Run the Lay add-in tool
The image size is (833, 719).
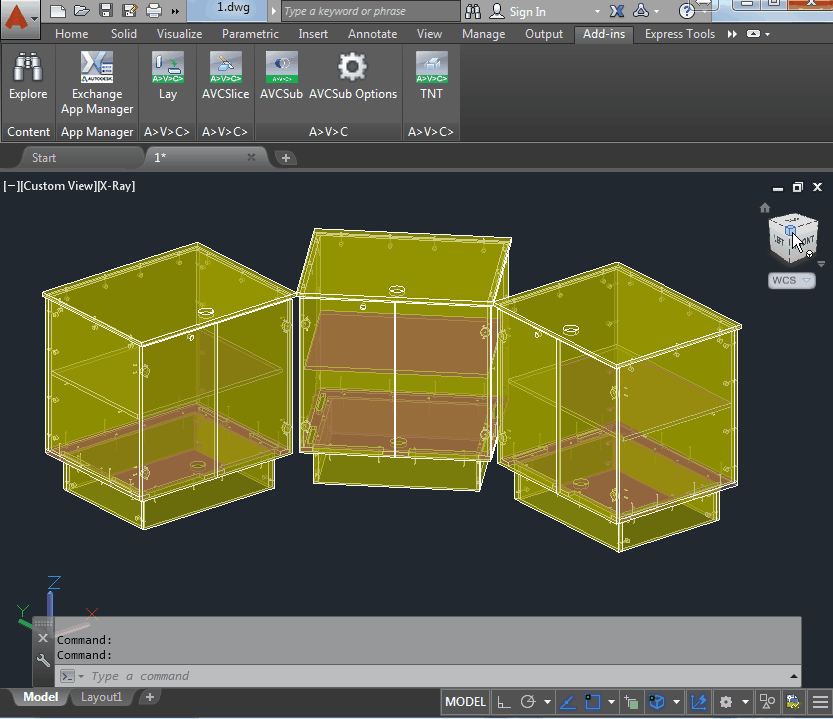click(x=167, y=77)
